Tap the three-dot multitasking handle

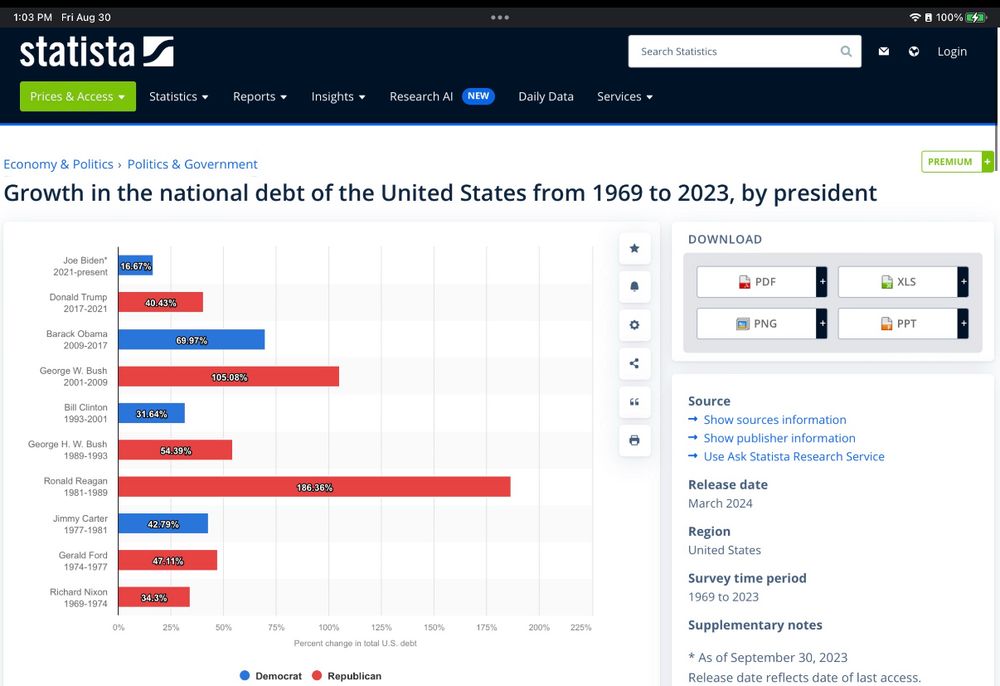pos(500,17)
